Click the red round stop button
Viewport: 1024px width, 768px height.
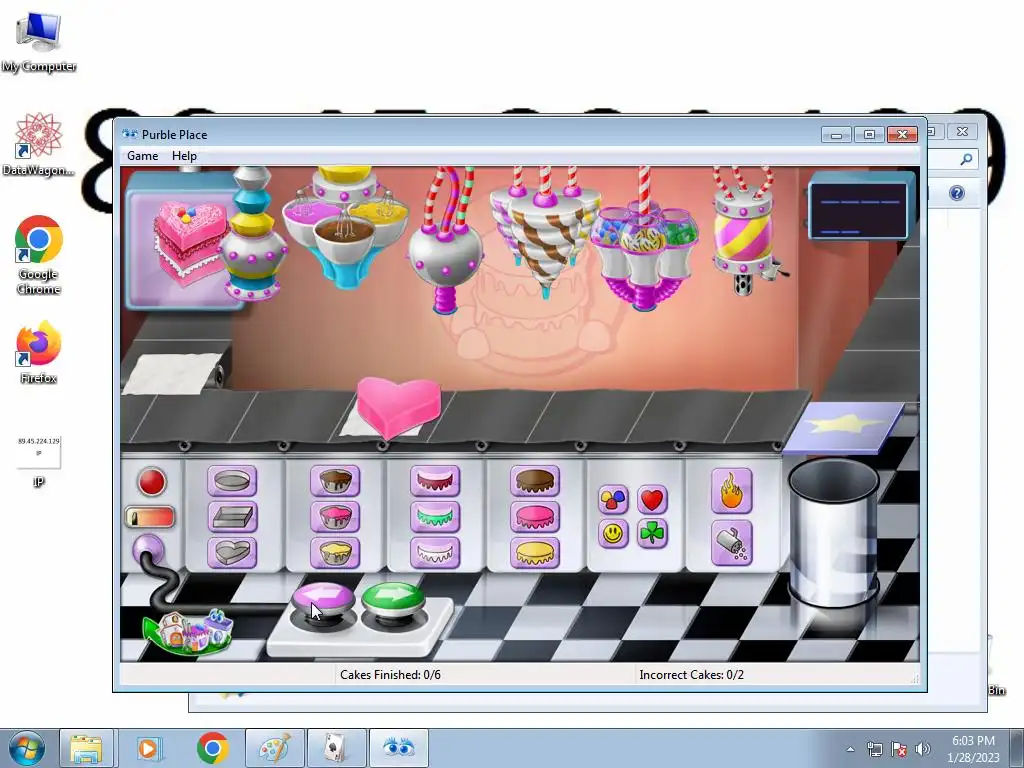tap(152, 482)
